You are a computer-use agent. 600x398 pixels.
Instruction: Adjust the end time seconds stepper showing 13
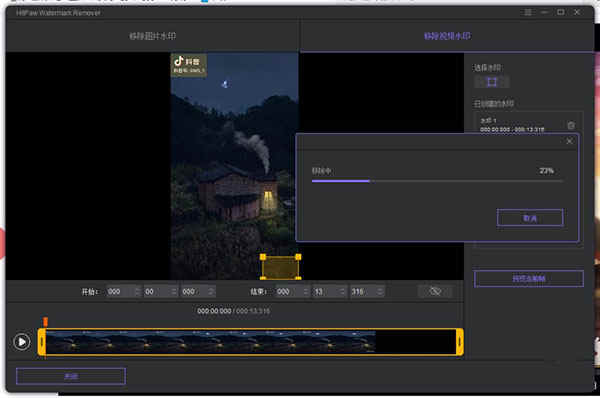(x=342, y=292)
